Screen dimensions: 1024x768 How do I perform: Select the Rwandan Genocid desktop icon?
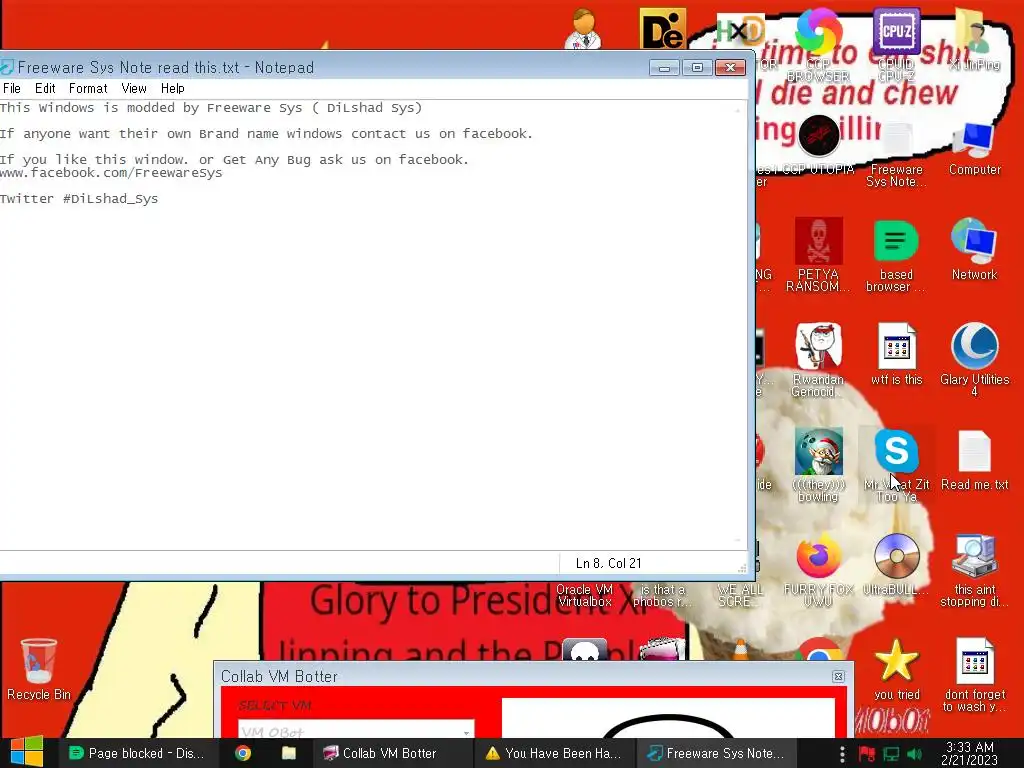click(818, 360)
